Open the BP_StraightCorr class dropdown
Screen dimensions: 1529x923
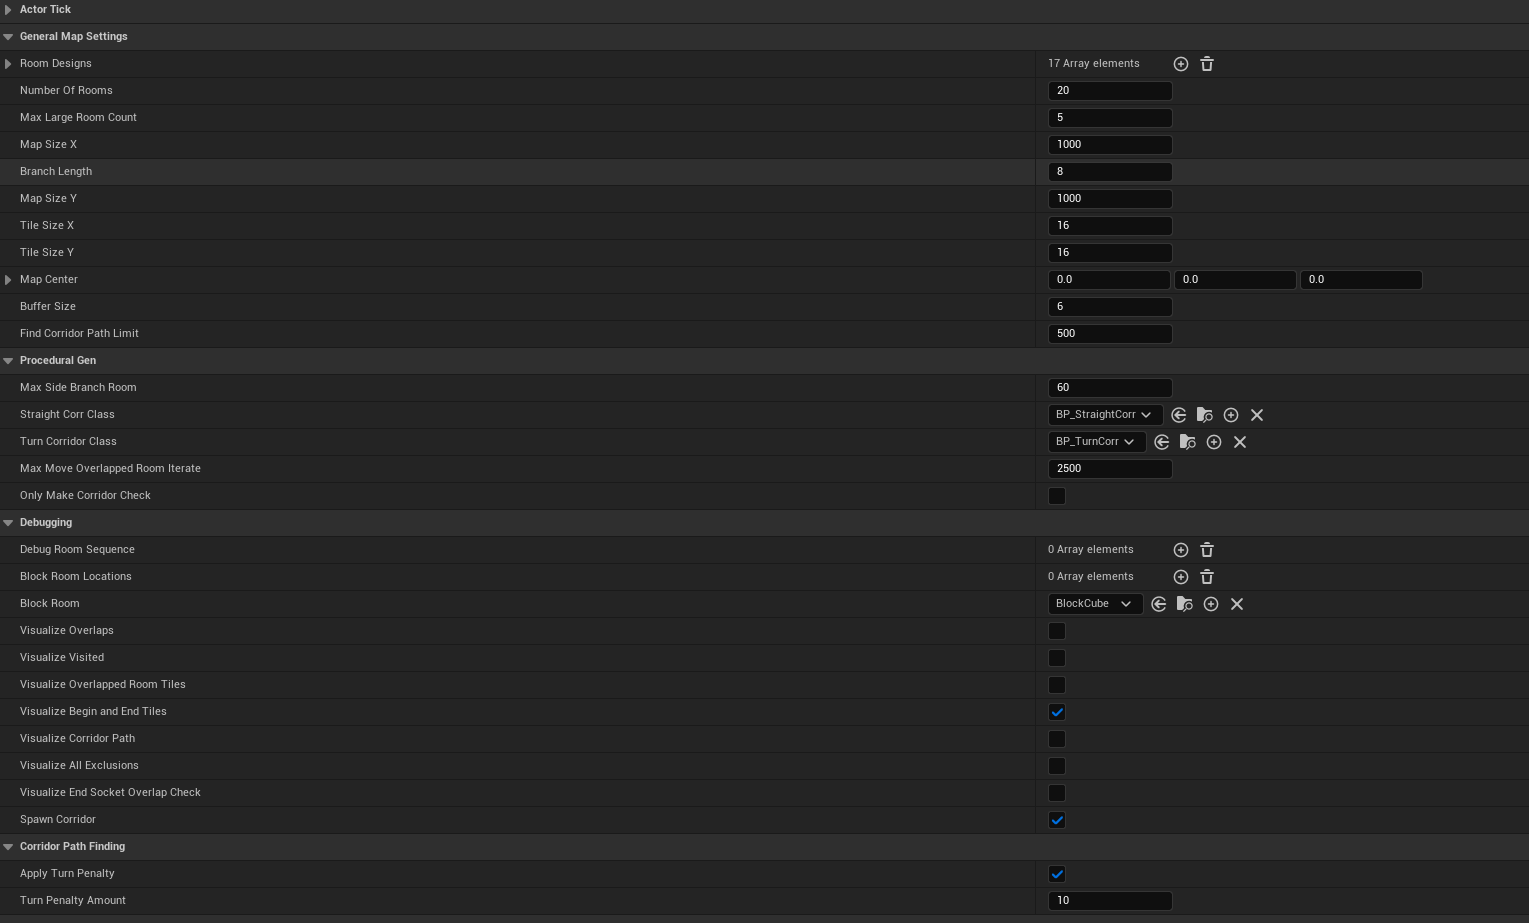point(1104,415)
